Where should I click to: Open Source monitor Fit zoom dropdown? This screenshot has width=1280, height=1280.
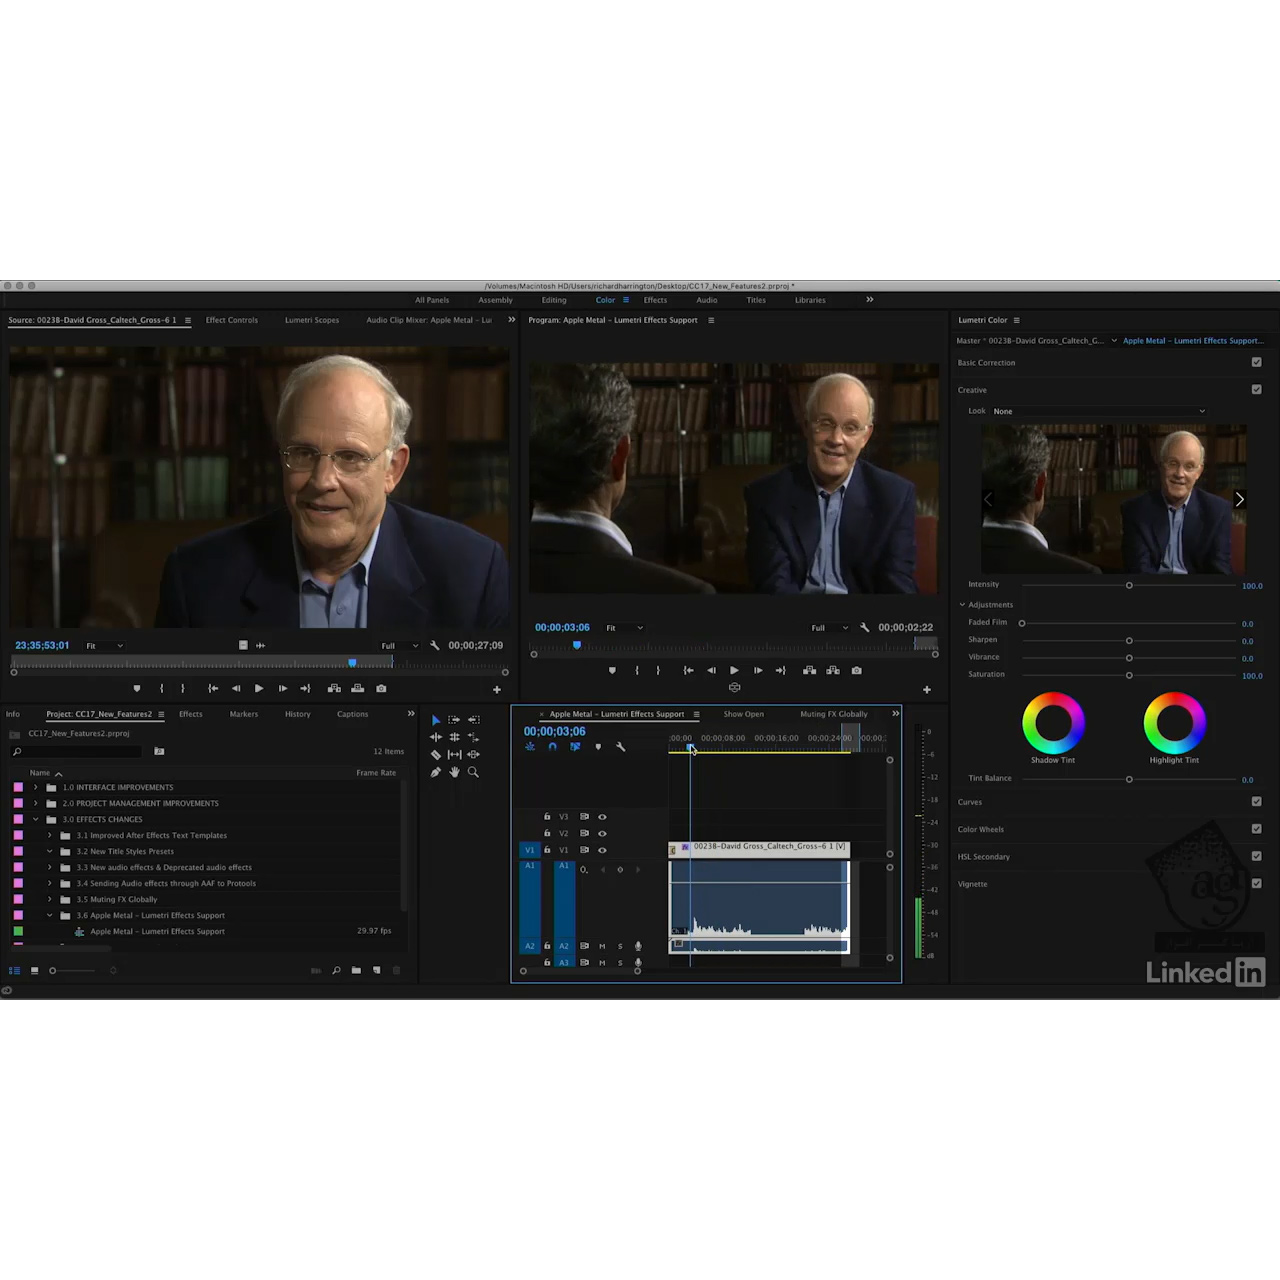pos(104,646)
